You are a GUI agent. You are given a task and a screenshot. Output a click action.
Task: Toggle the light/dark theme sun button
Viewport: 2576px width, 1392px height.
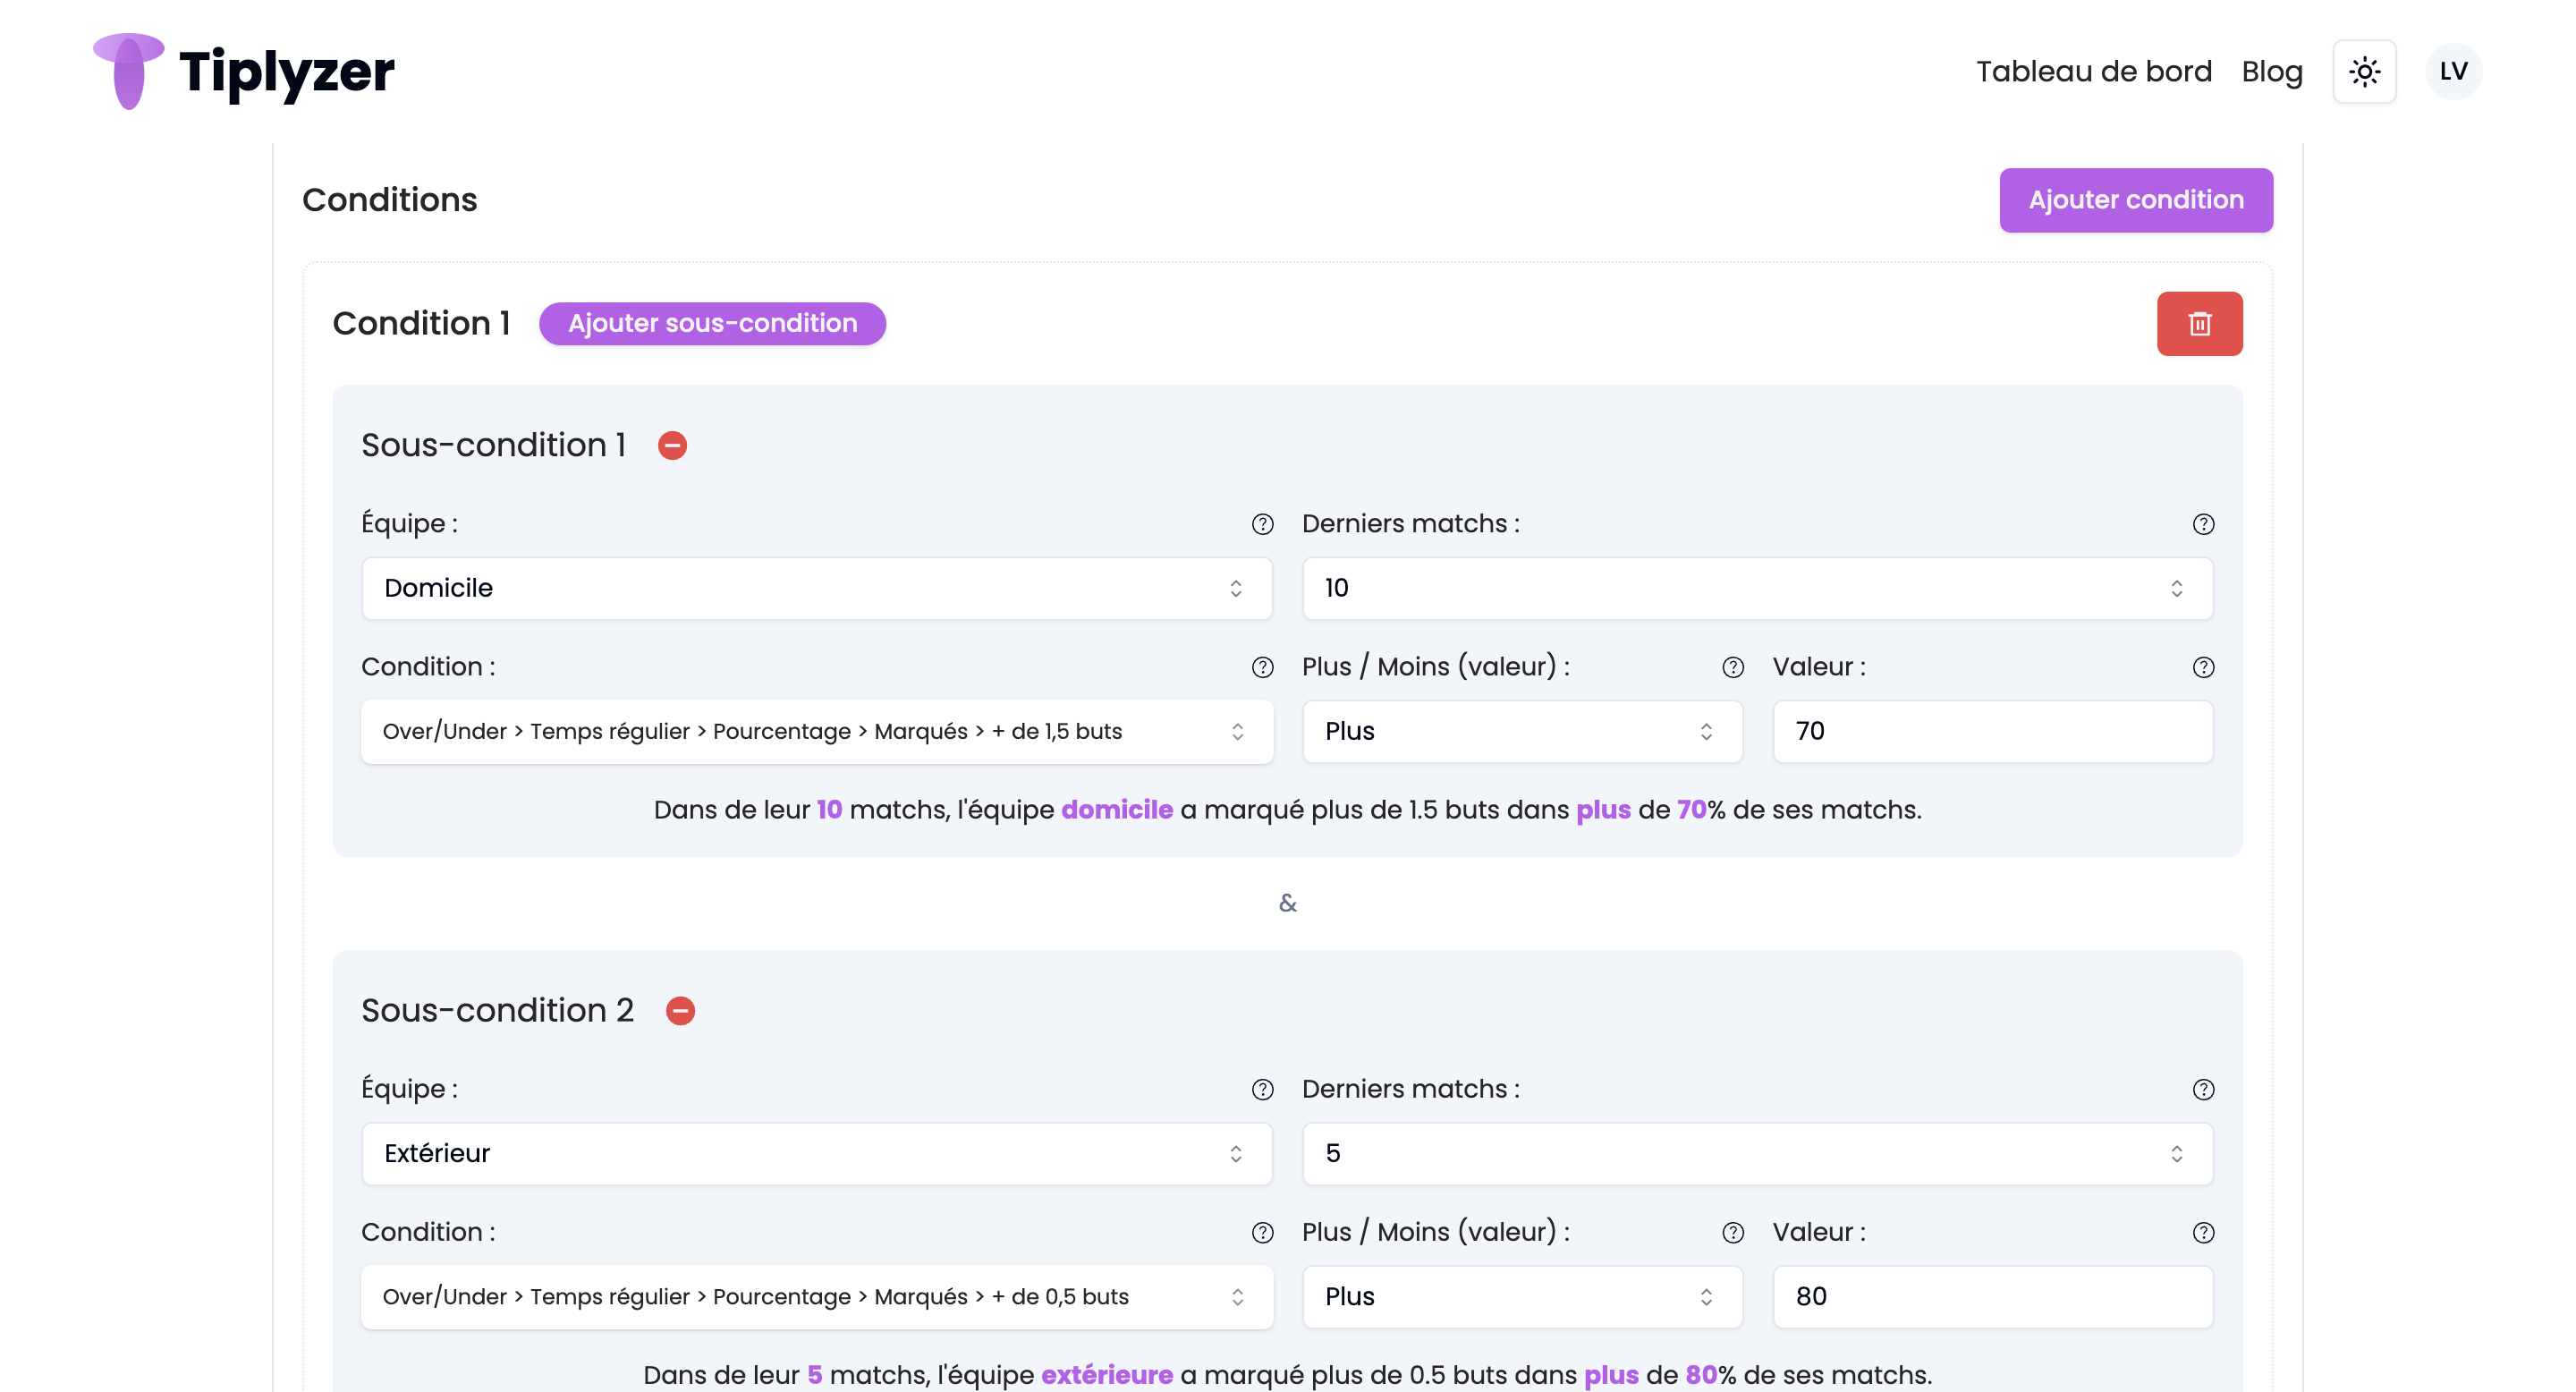click(x=2364, y=72)
